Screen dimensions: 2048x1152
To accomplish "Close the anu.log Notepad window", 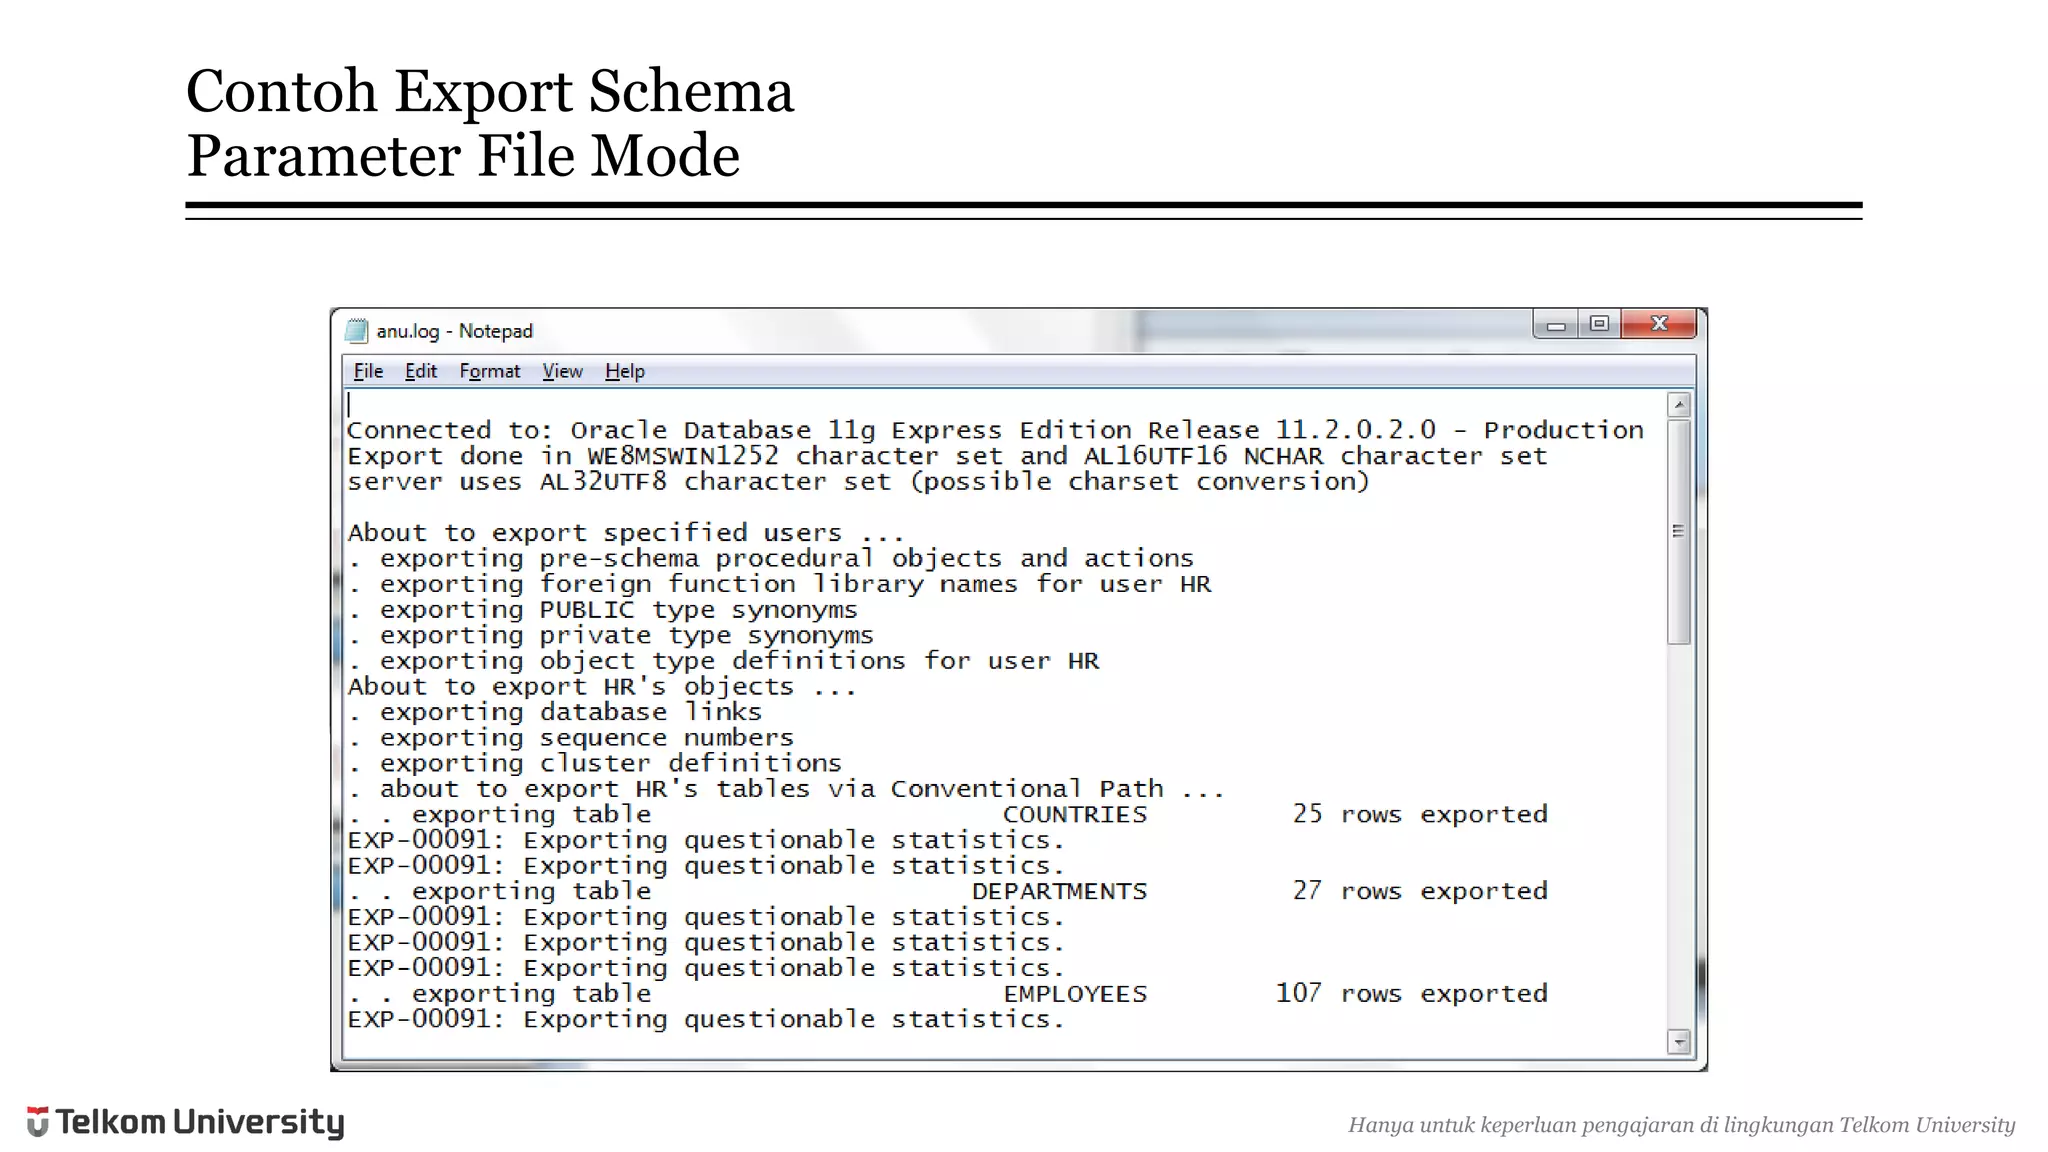I will pos(1659,324).
